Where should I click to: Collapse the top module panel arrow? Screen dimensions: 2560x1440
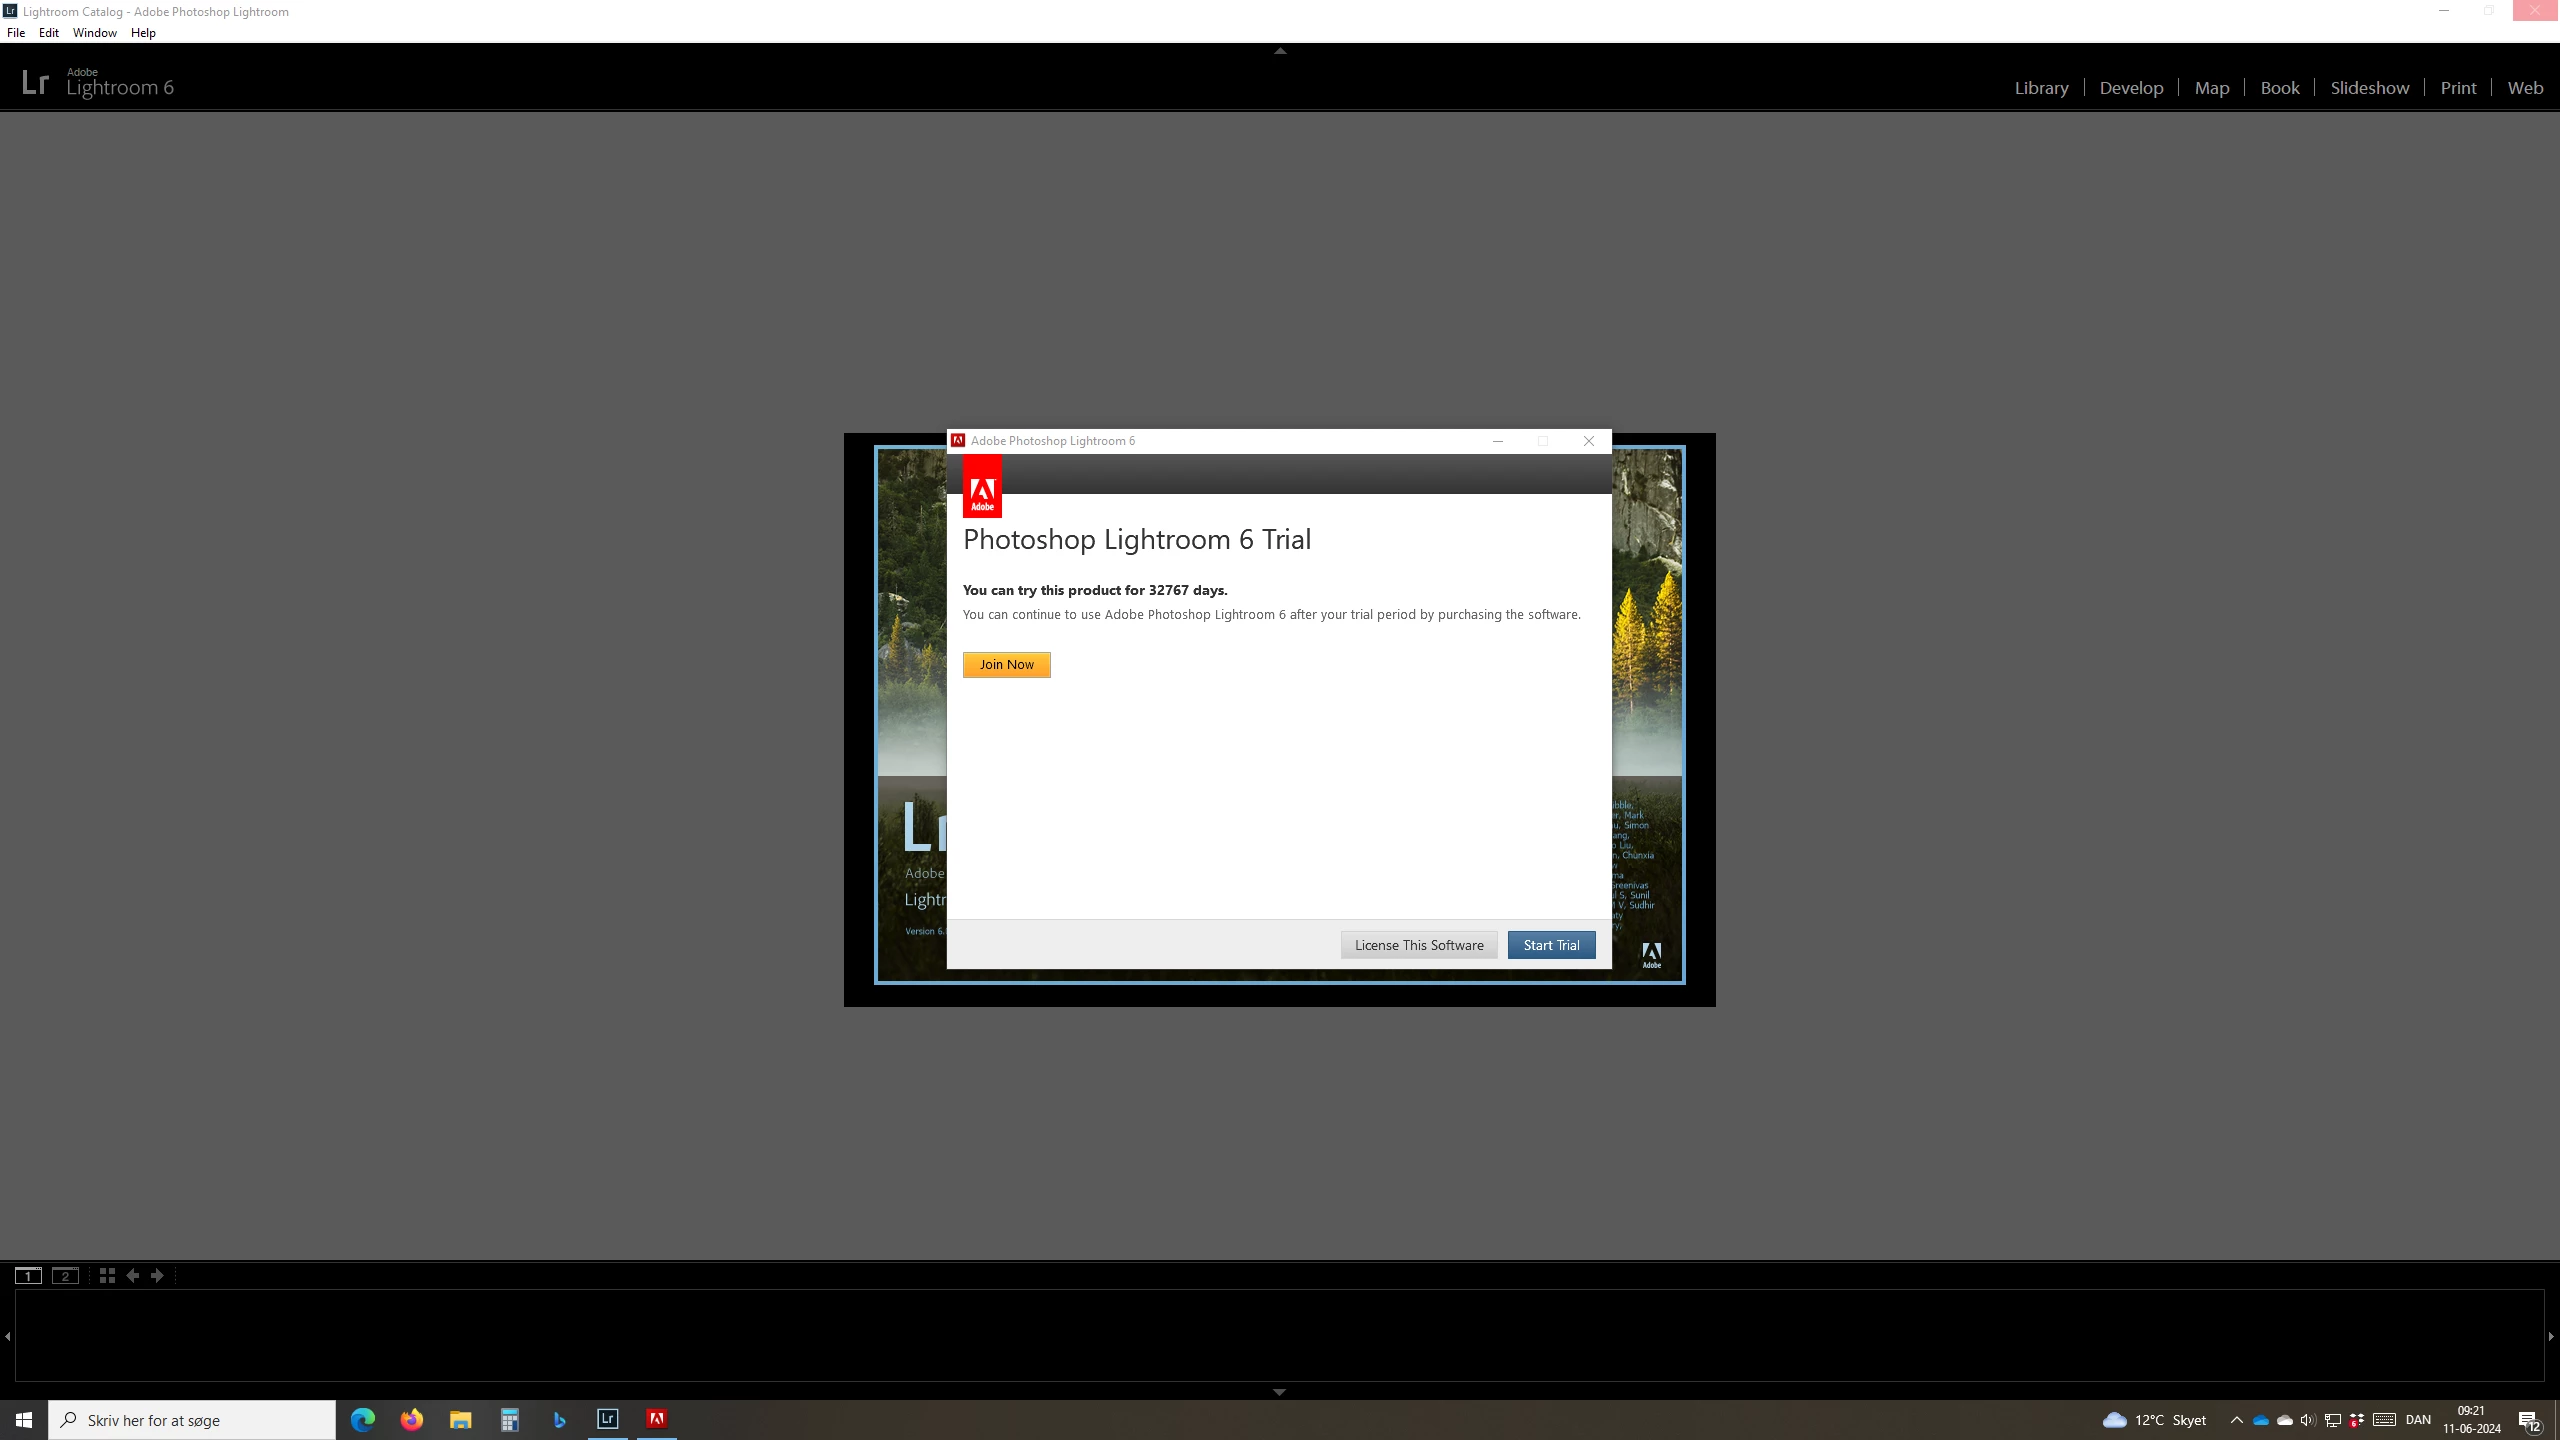tap(1280, 50)
